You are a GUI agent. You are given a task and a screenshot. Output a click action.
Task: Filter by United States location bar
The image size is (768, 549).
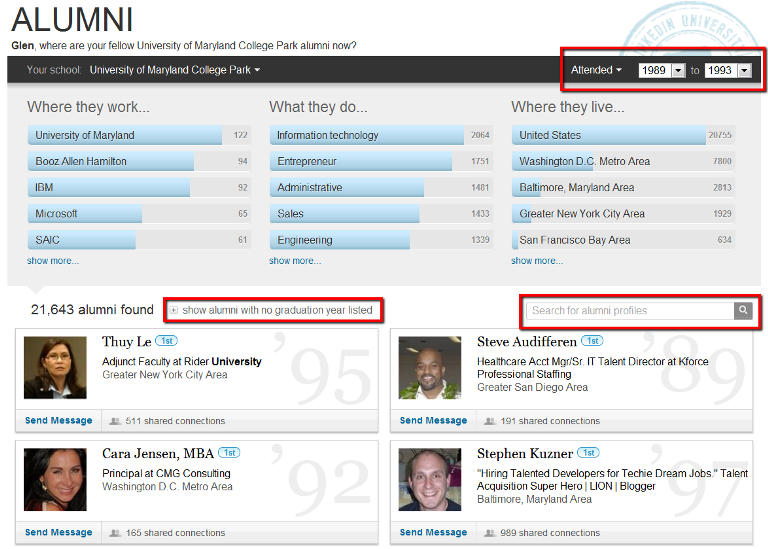624,135
